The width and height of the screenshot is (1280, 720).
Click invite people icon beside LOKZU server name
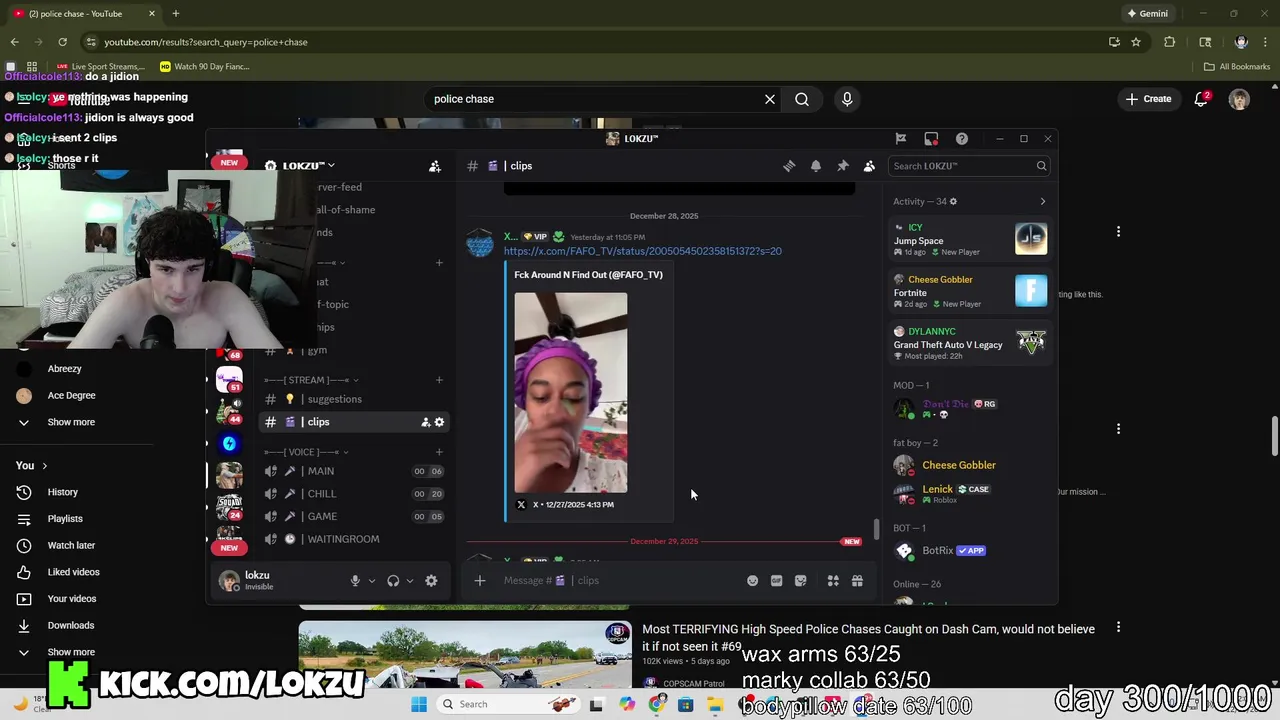tap(435, 166)
